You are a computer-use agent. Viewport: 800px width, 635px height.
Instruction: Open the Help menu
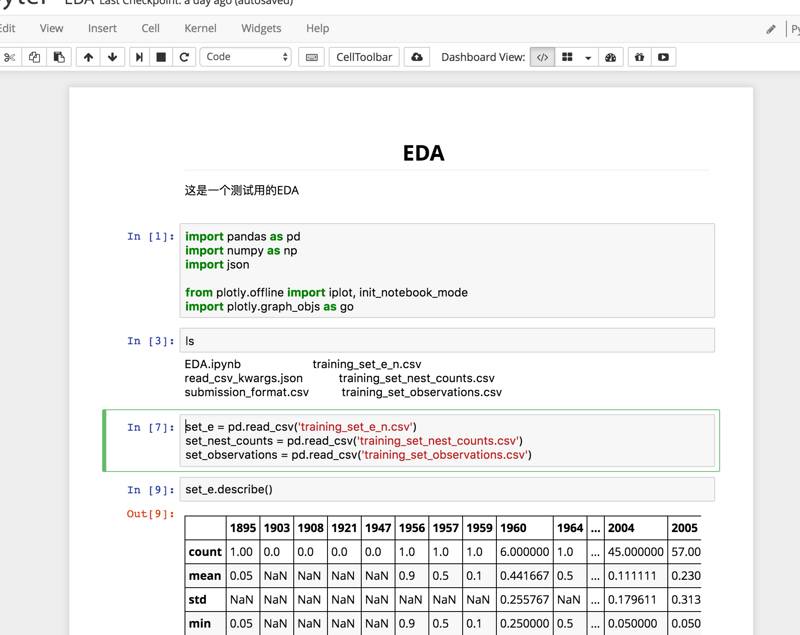coord(317,28)
